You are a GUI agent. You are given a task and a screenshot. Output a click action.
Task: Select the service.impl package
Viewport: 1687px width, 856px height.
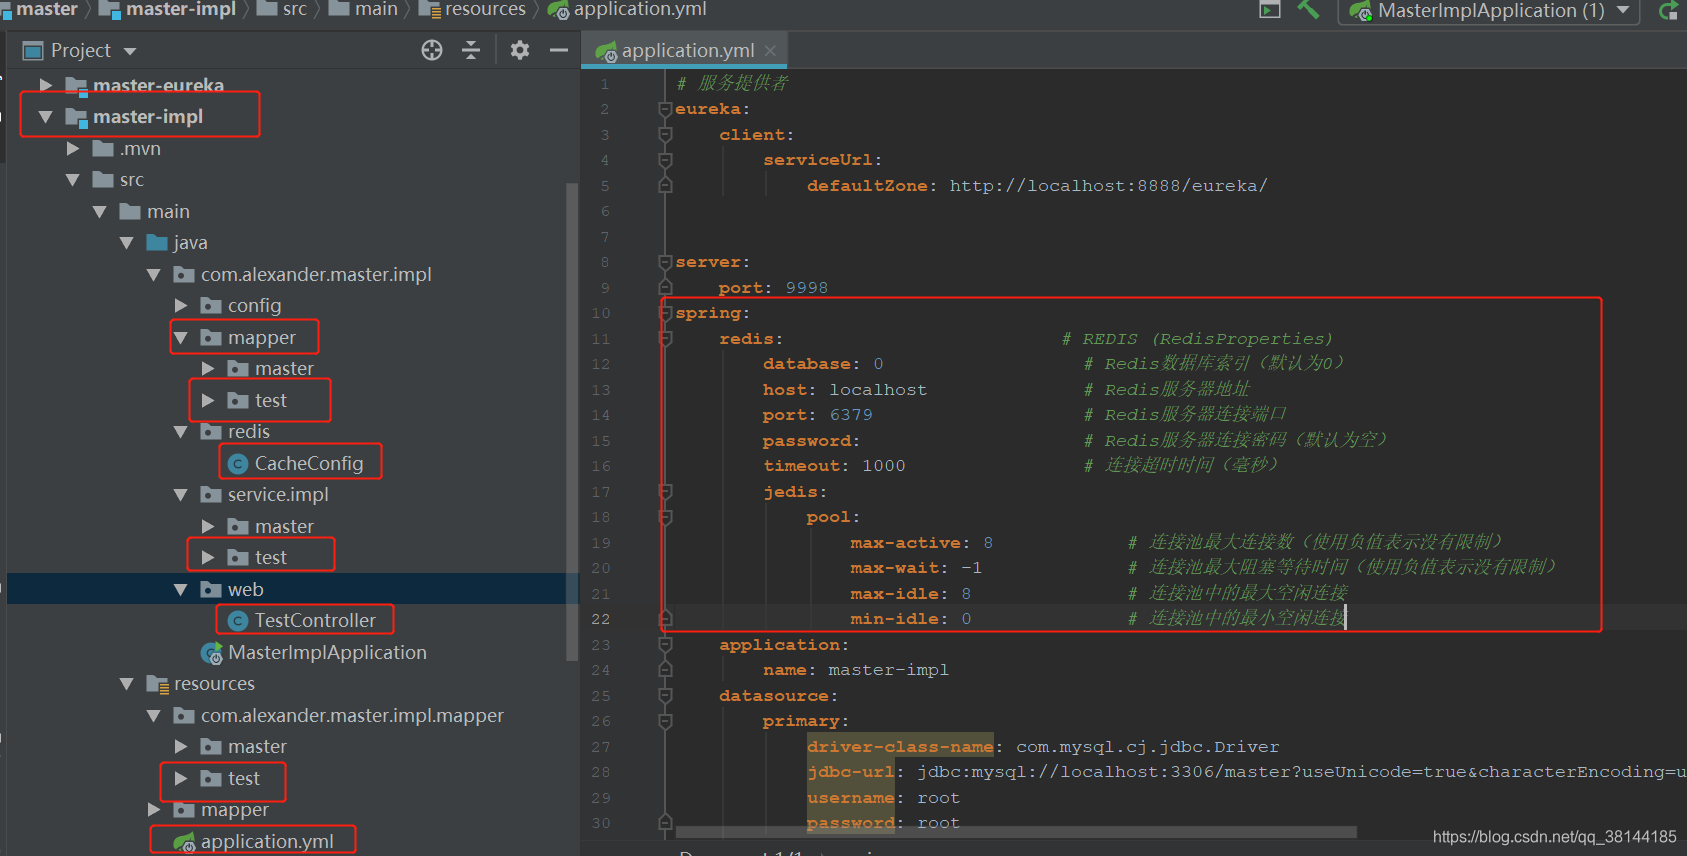click(x=278, y=495)
